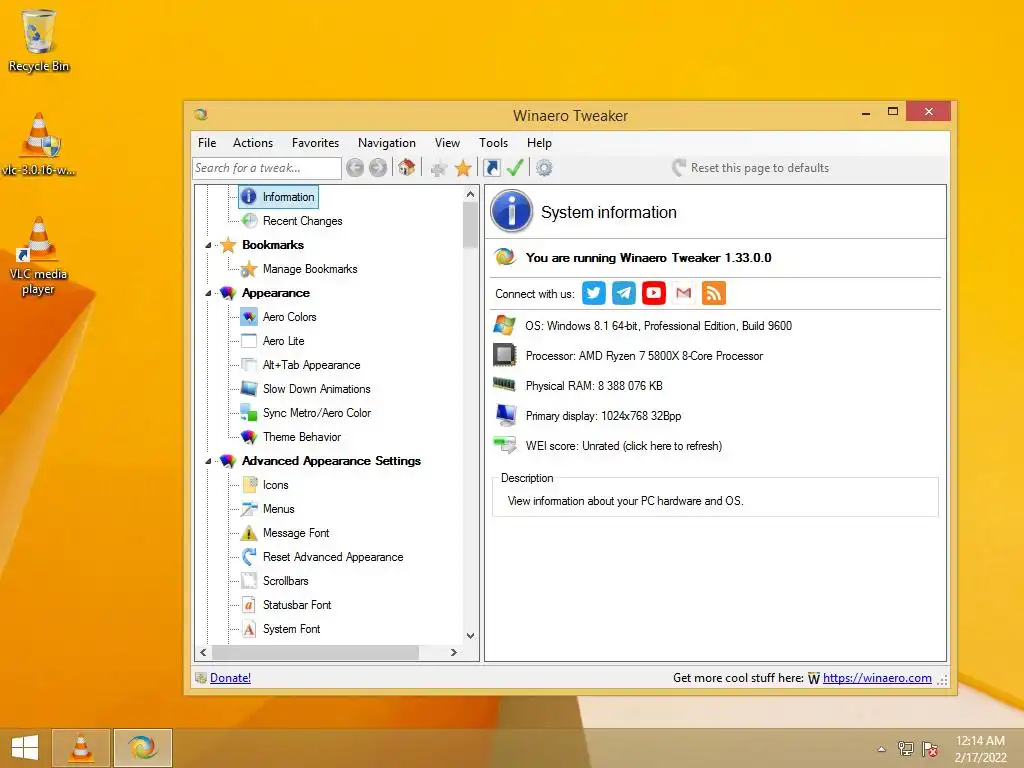Viewport: 1024px width, 768px height.
Task: Click the green checkmark toolbar icon
Action: click(515, 168)
